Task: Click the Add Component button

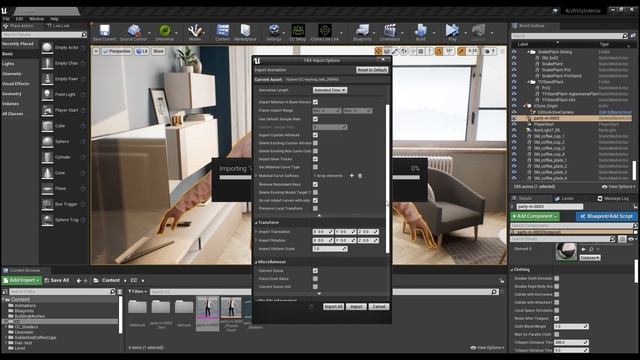Action: 535,216
